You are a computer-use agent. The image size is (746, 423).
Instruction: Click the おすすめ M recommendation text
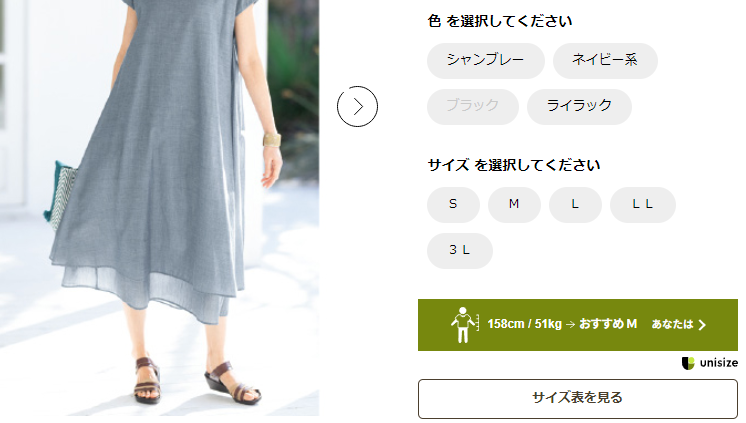(x=608, y=324)
